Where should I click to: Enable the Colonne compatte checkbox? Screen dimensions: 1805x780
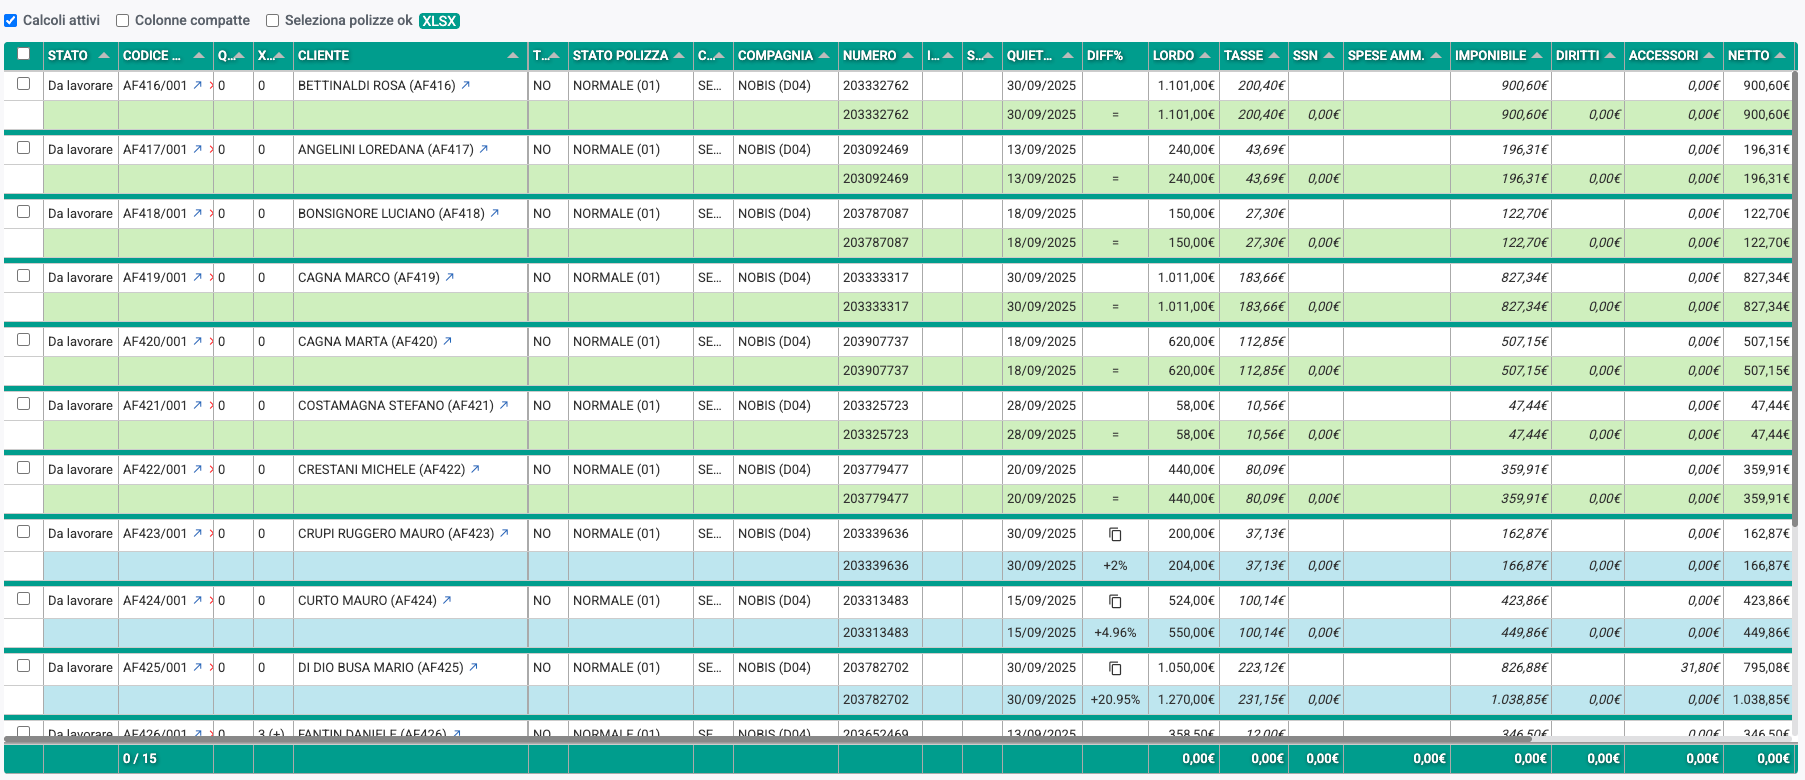[x=123, y=20]
